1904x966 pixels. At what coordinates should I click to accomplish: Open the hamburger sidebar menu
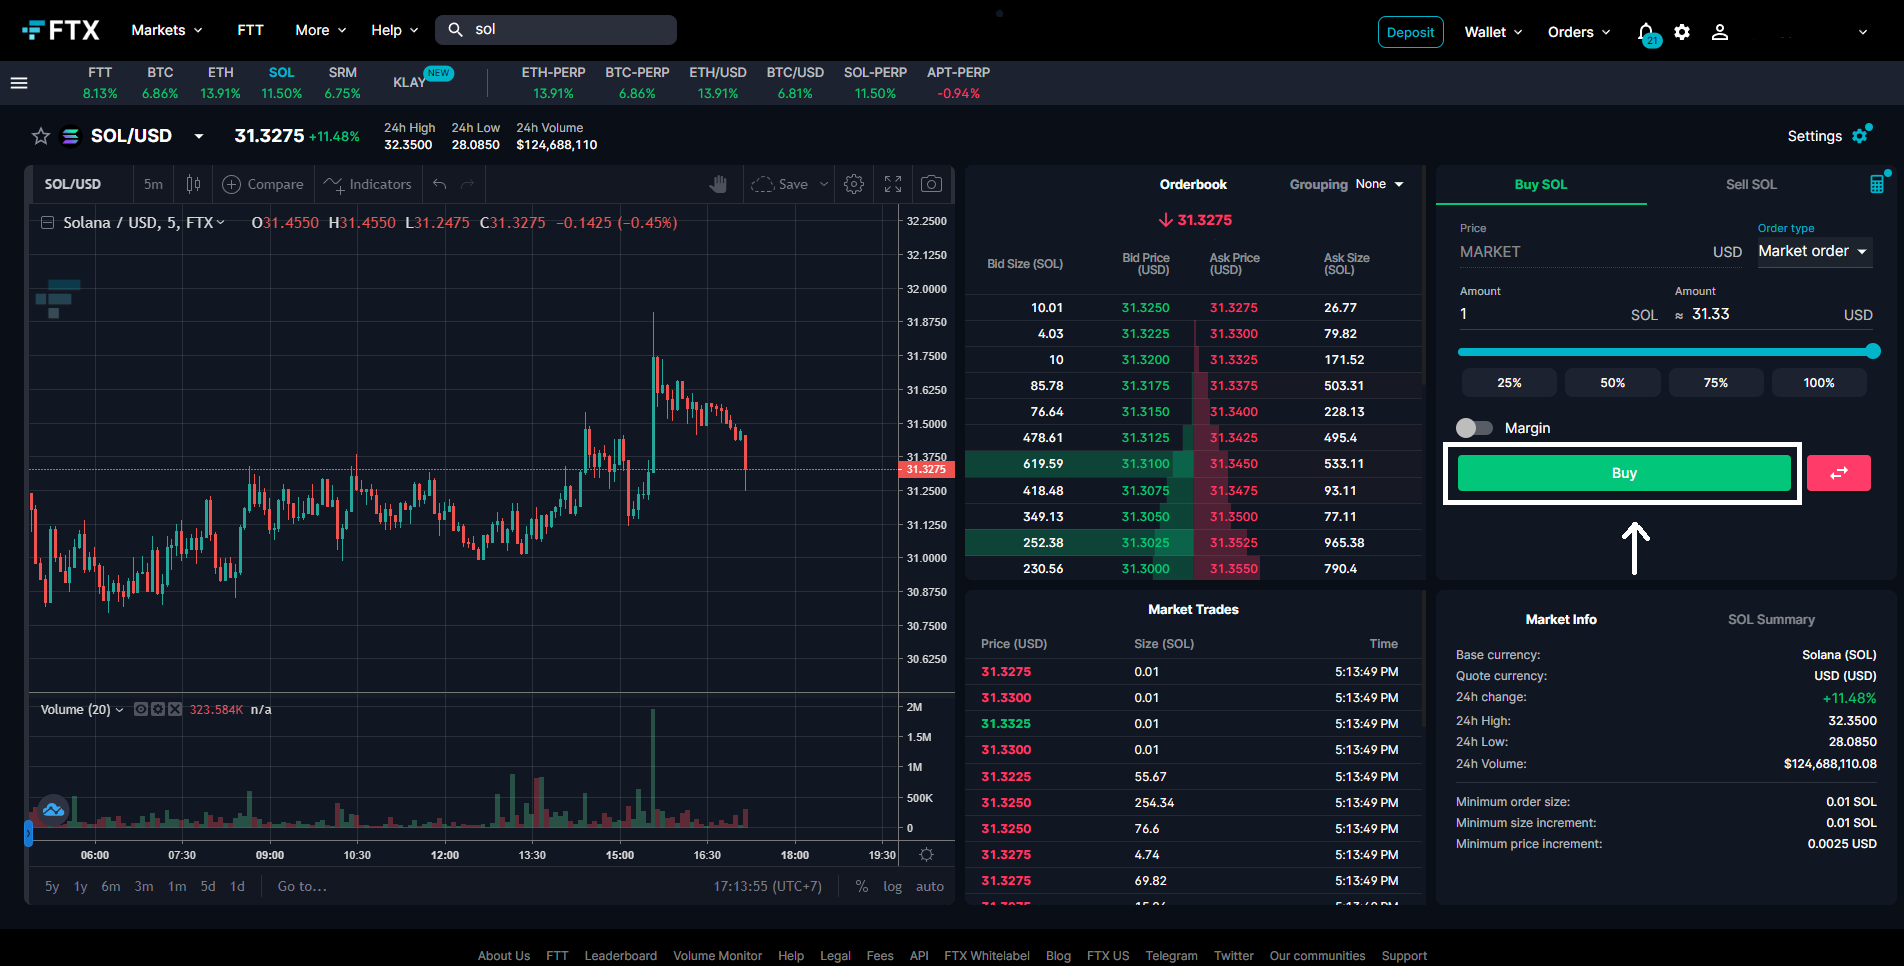(19, 83)
